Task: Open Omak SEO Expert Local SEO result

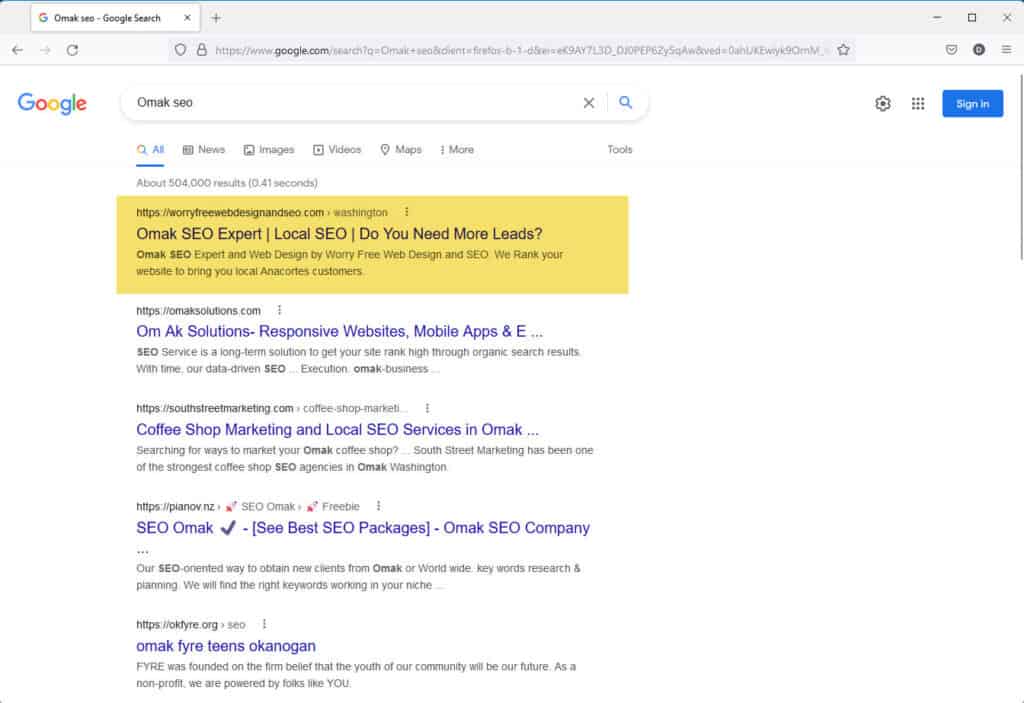Action: [339, 234]
